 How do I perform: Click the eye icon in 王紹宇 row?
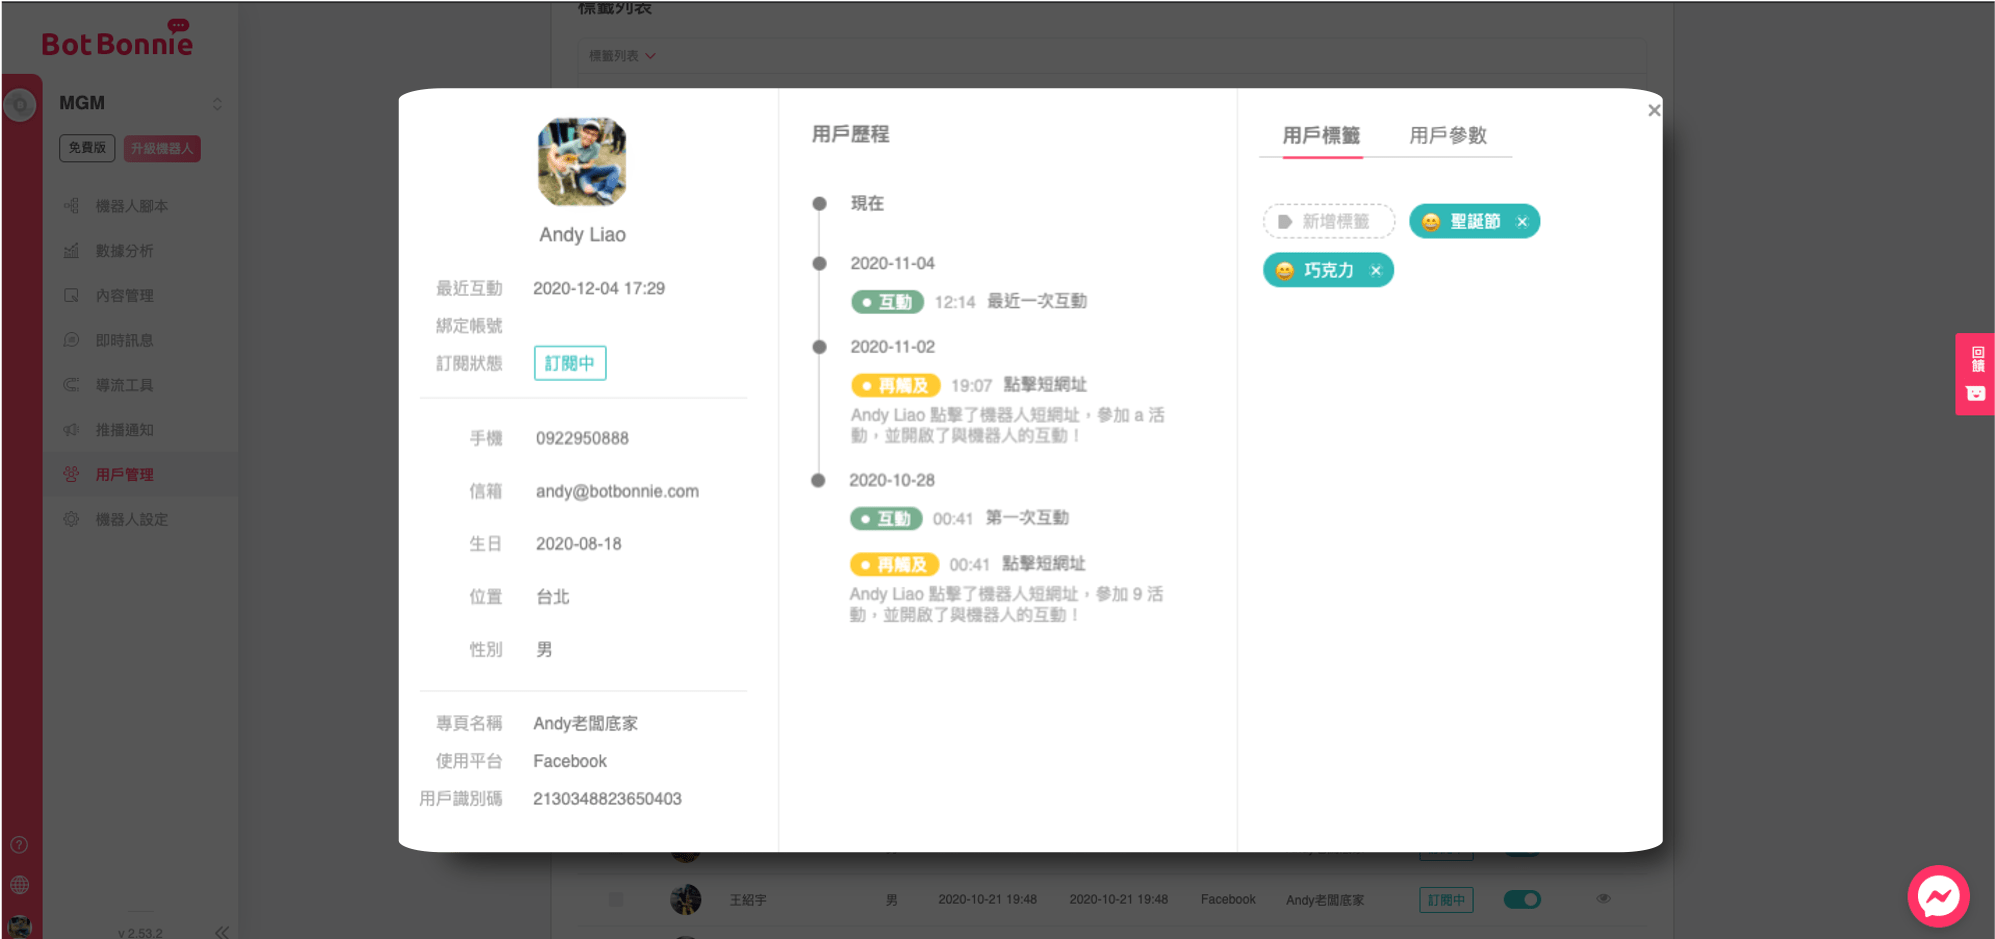coord(1603,898)
